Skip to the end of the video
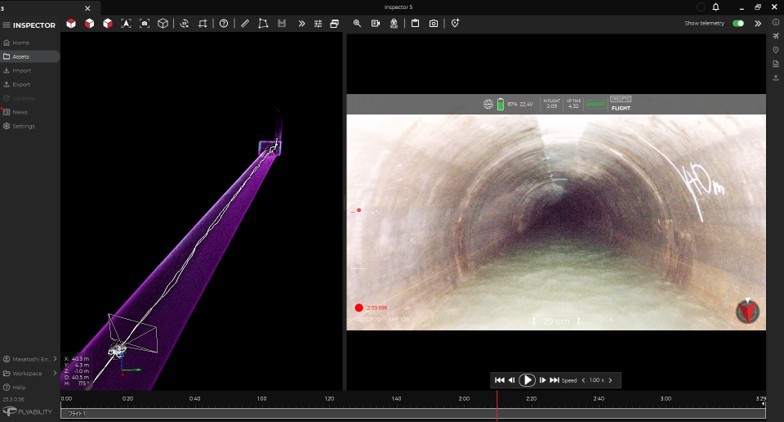 (x=554, y=380)
